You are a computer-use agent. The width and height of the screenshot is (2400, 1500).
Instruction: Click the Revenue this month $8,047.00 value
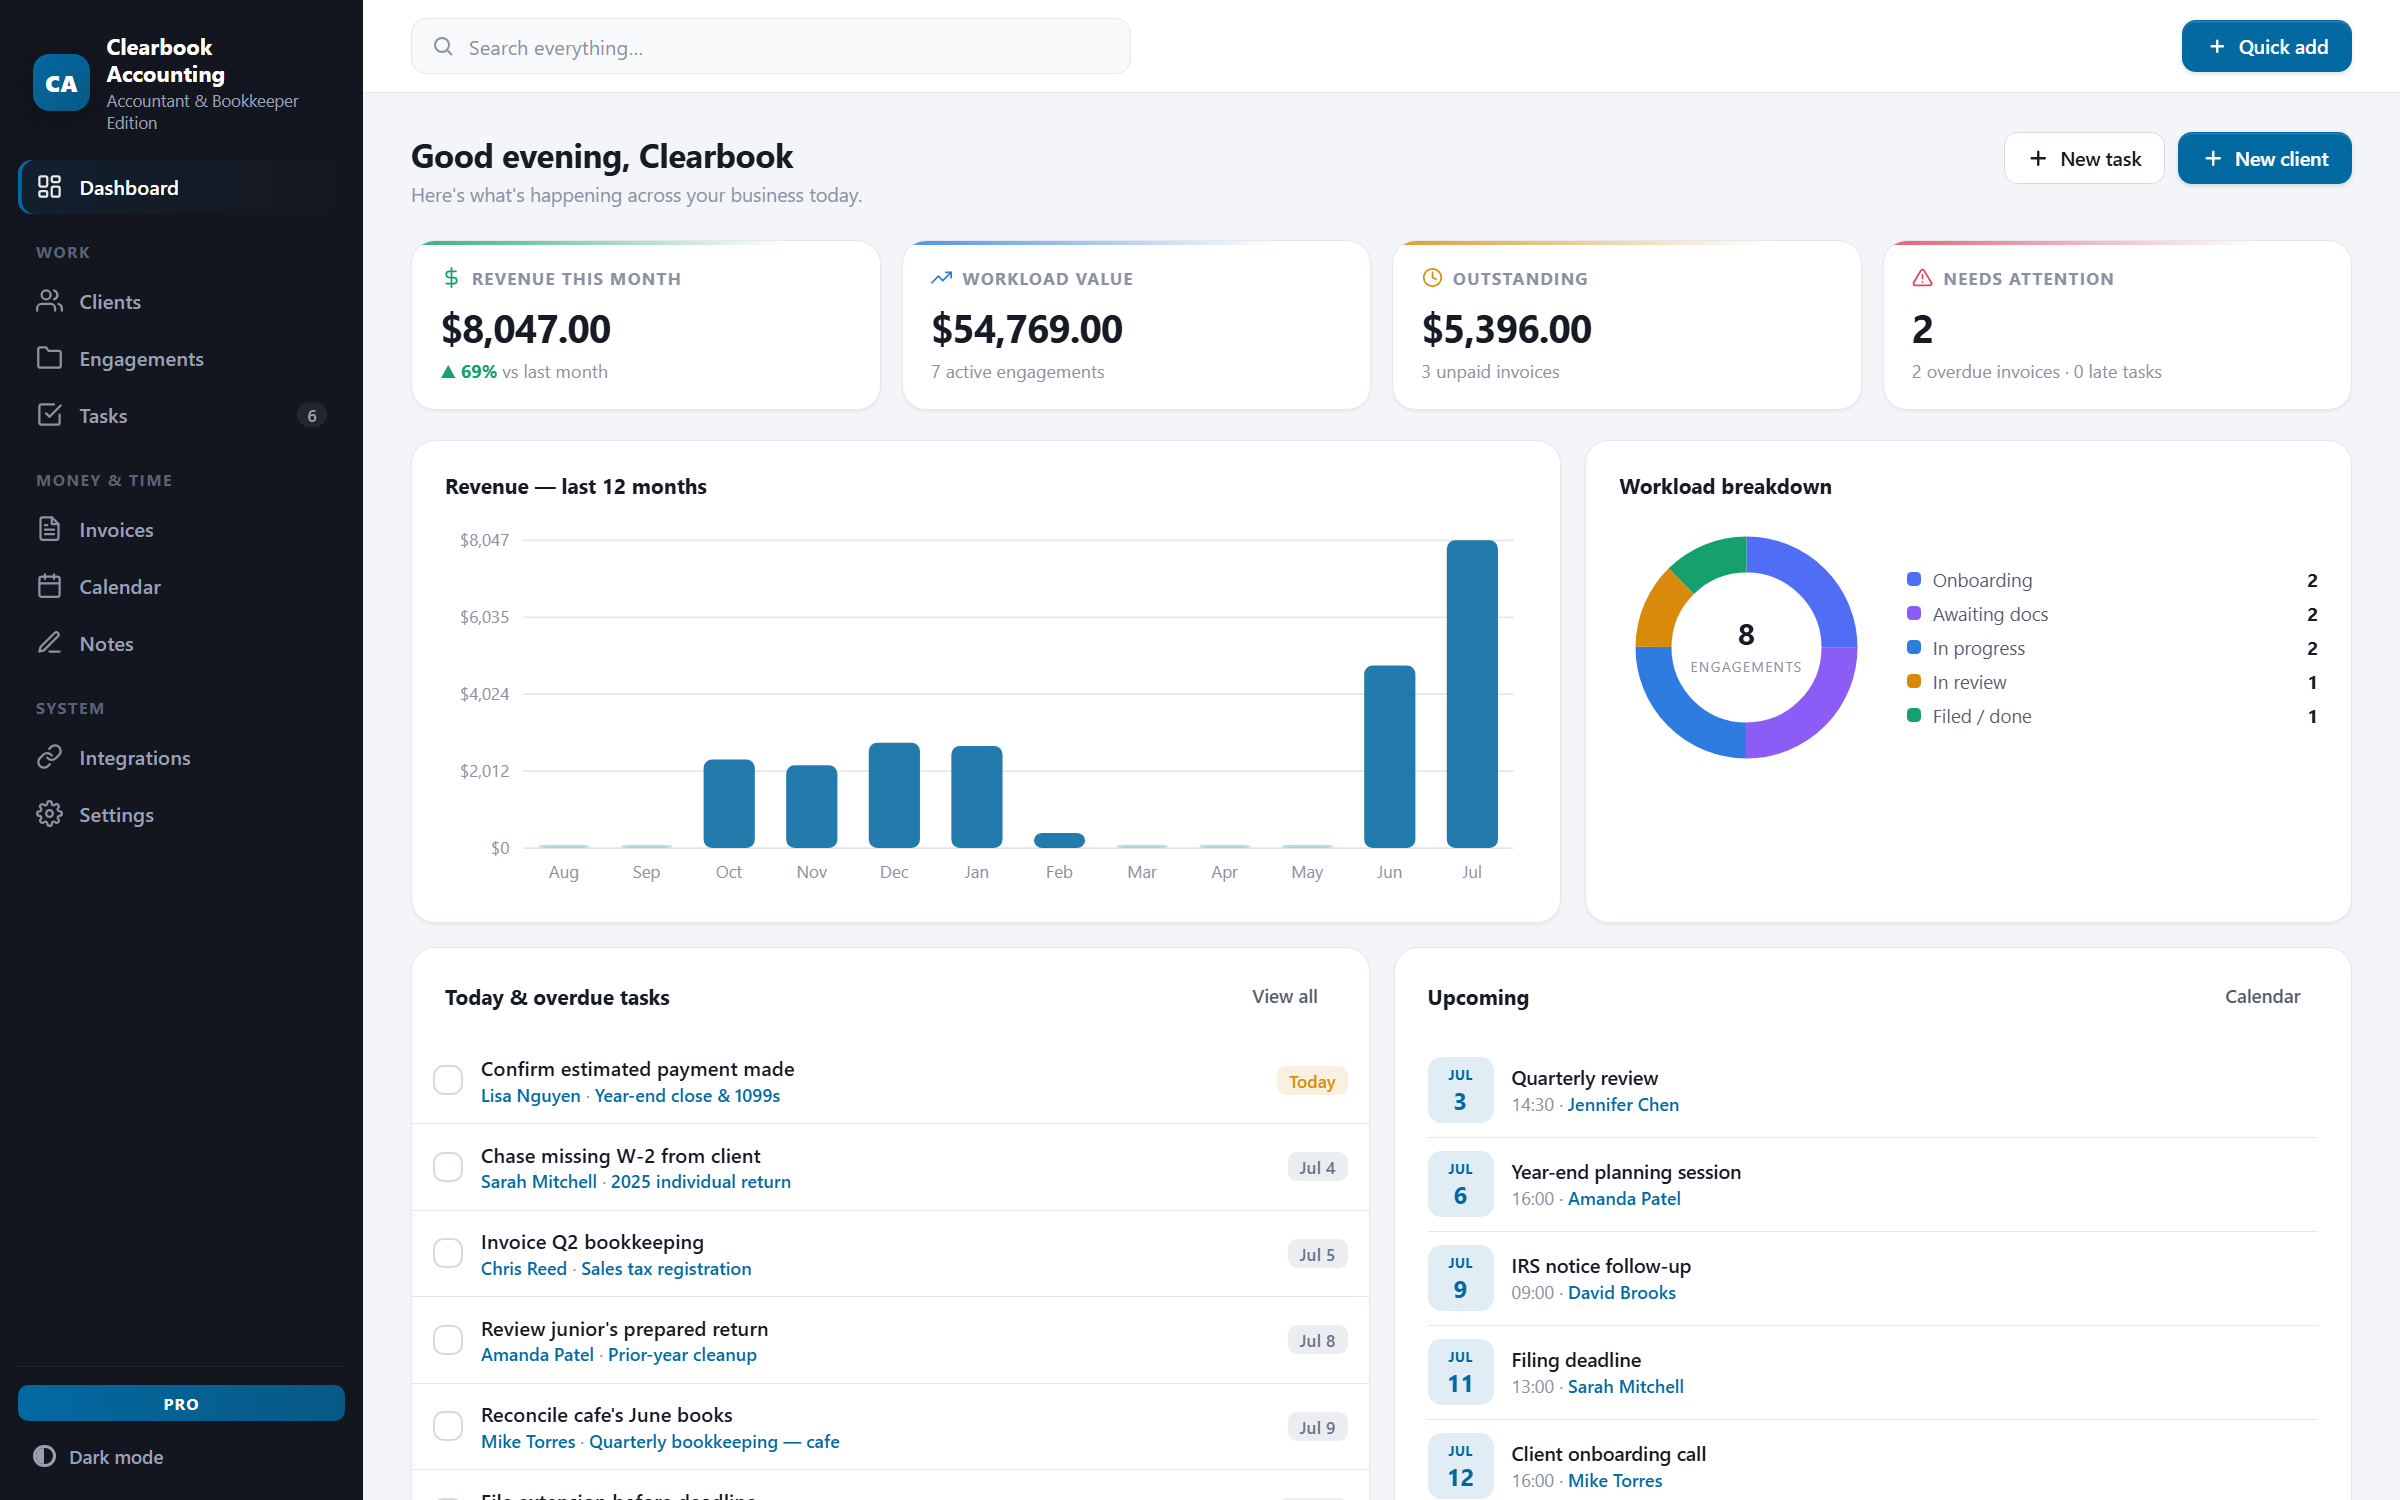coord(526,329)
